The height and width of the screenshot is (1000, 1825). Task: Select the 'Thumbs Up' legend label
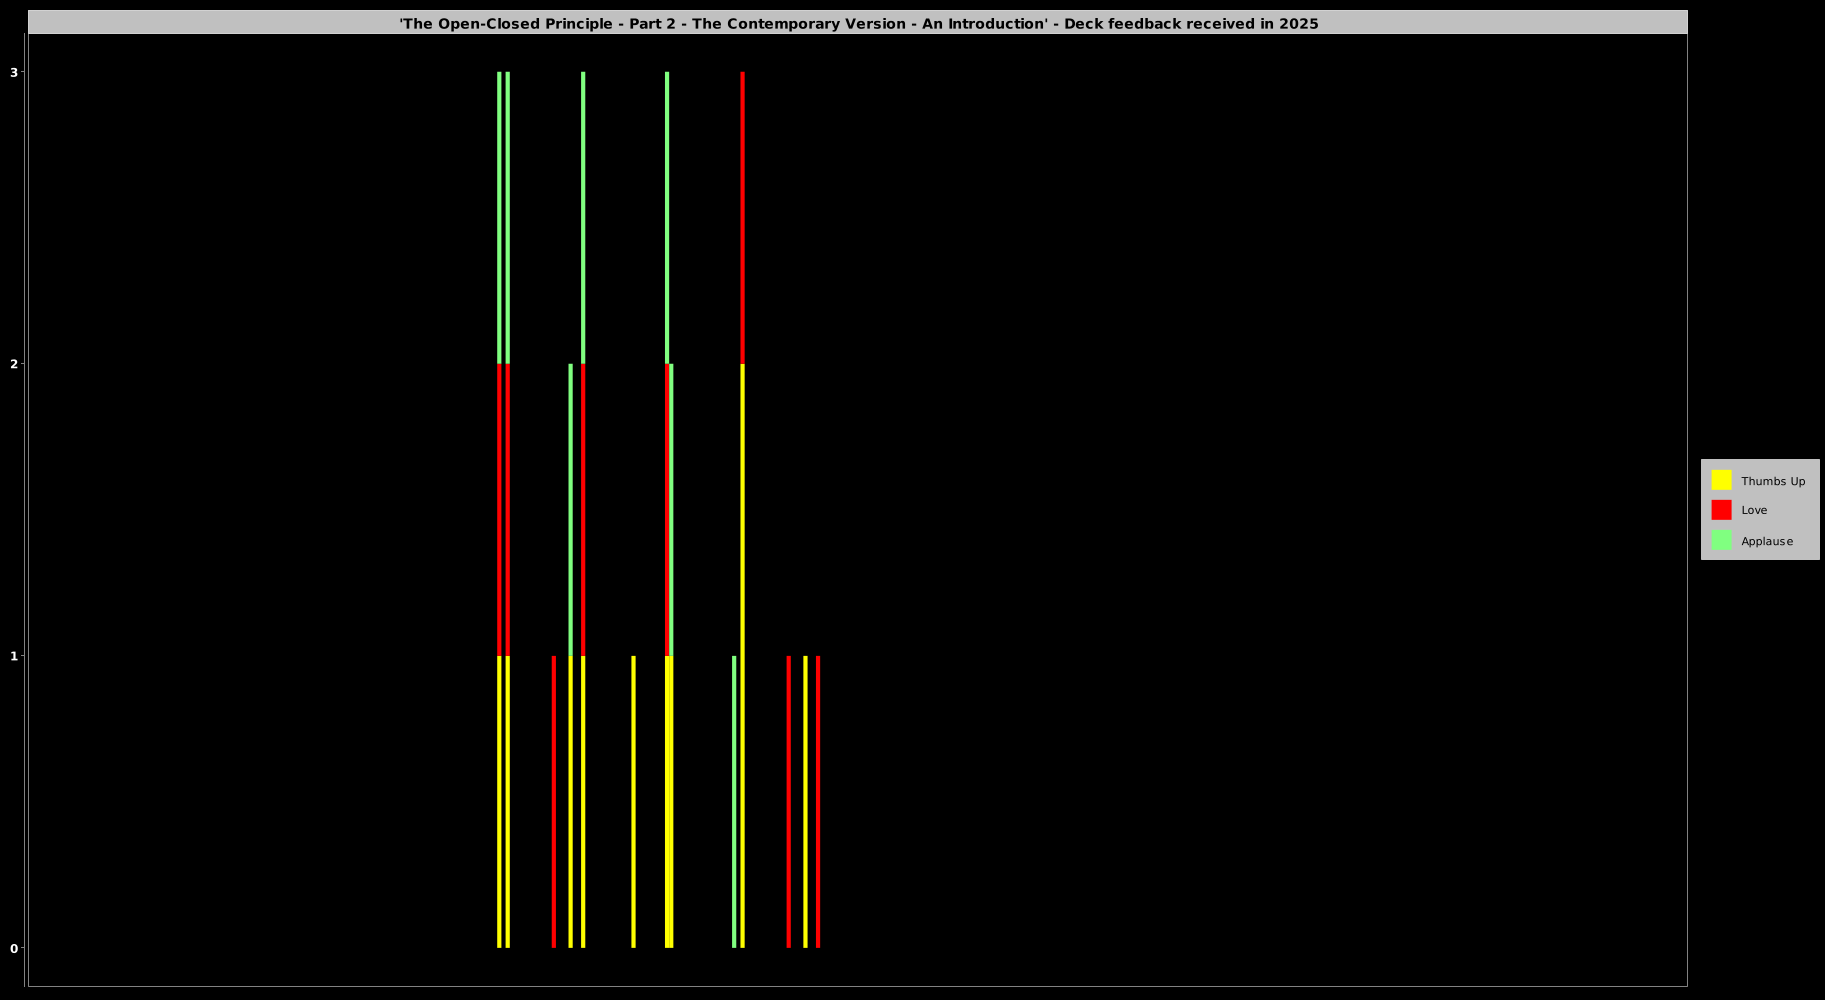click(1772, 481)
